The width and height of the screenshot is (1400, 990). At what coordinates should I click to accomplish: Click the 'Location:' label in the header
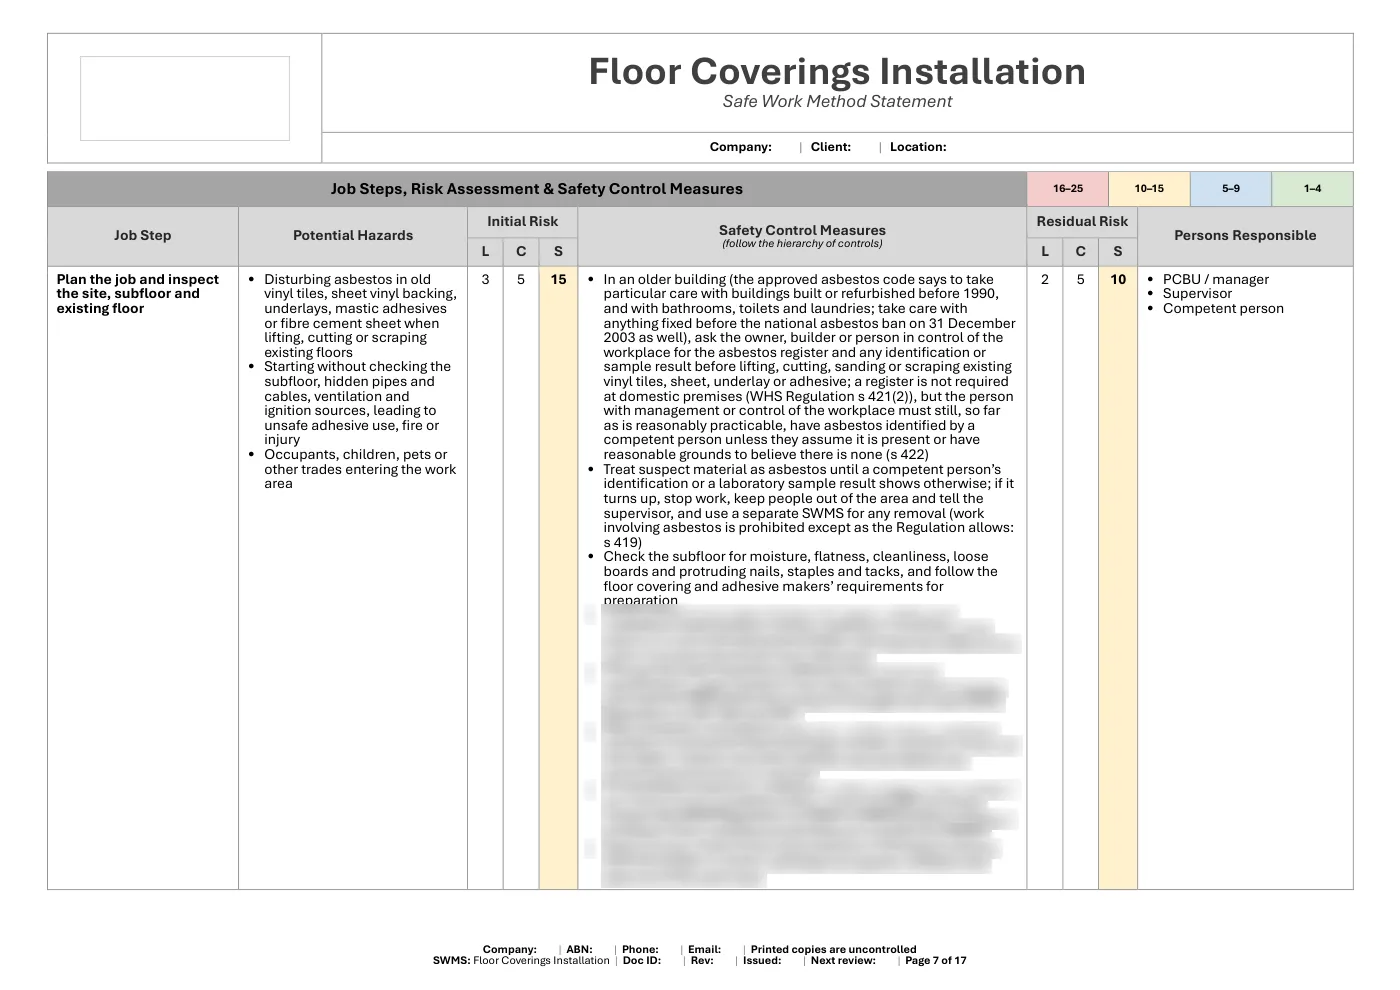(x=918, y=147)
